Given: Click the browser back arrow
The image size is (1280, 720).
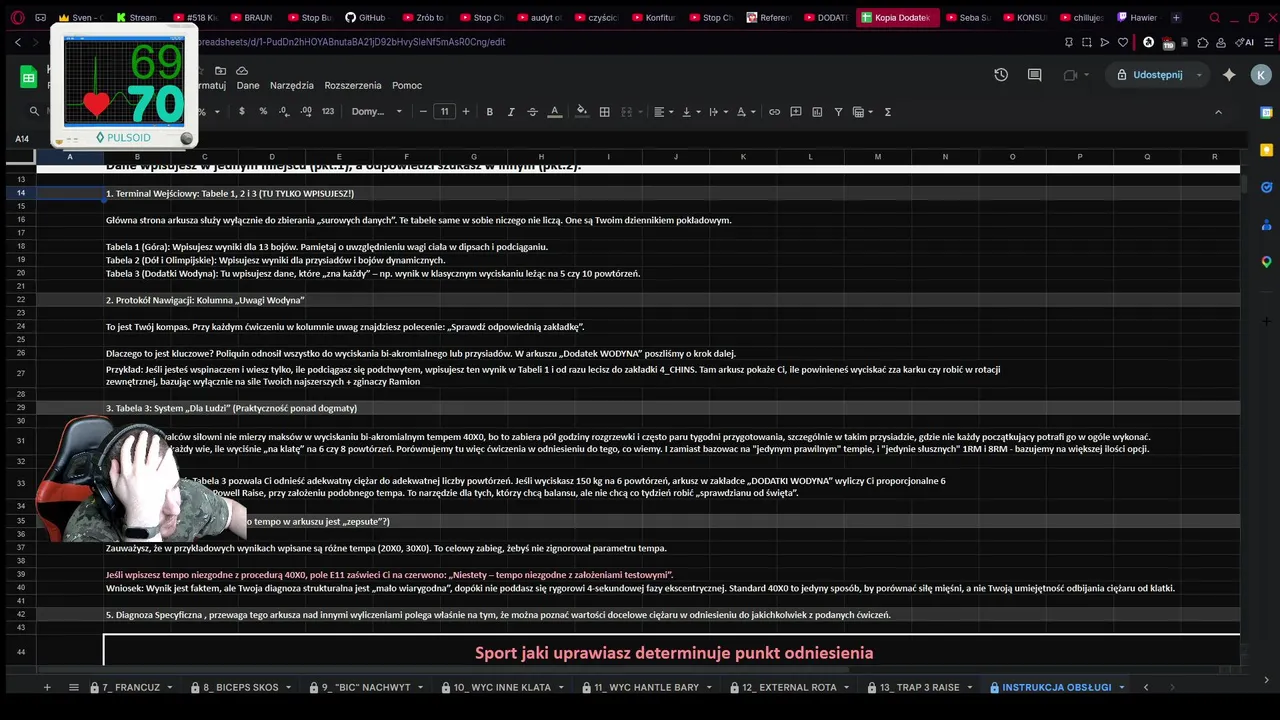Looking at the screenshot, I should pyautogui.click(x=17, y=42).
